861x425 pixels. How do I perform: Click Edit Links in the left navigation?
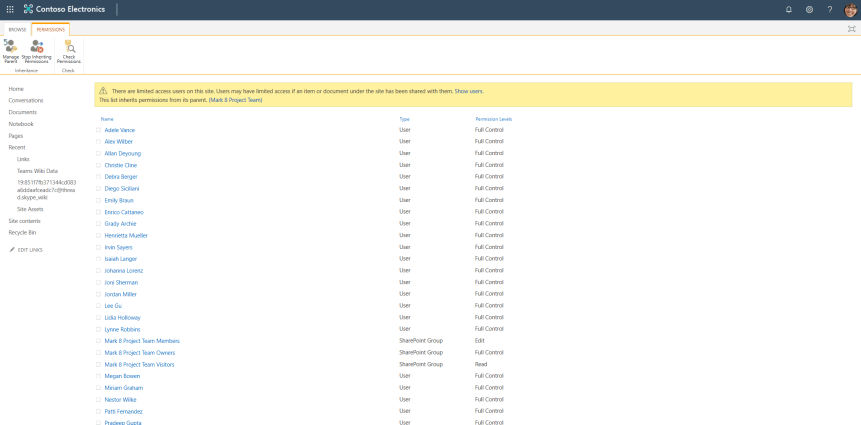29,249
